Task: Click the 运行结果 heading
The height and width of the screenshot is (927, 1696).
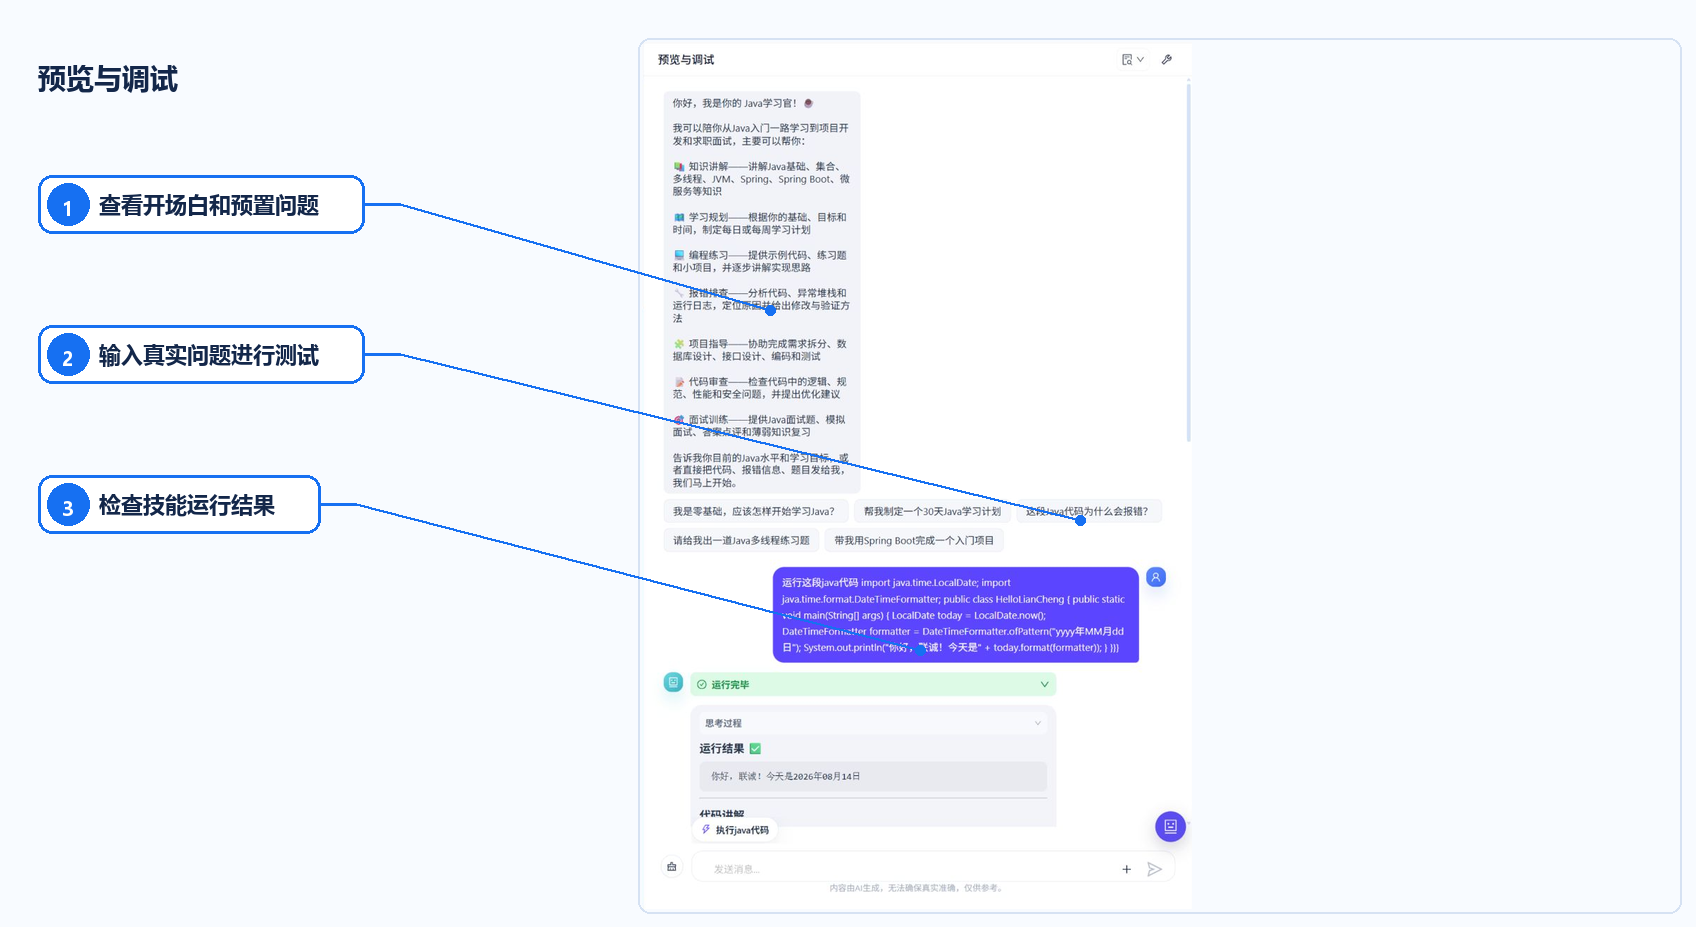Action: tap(721, 748)
